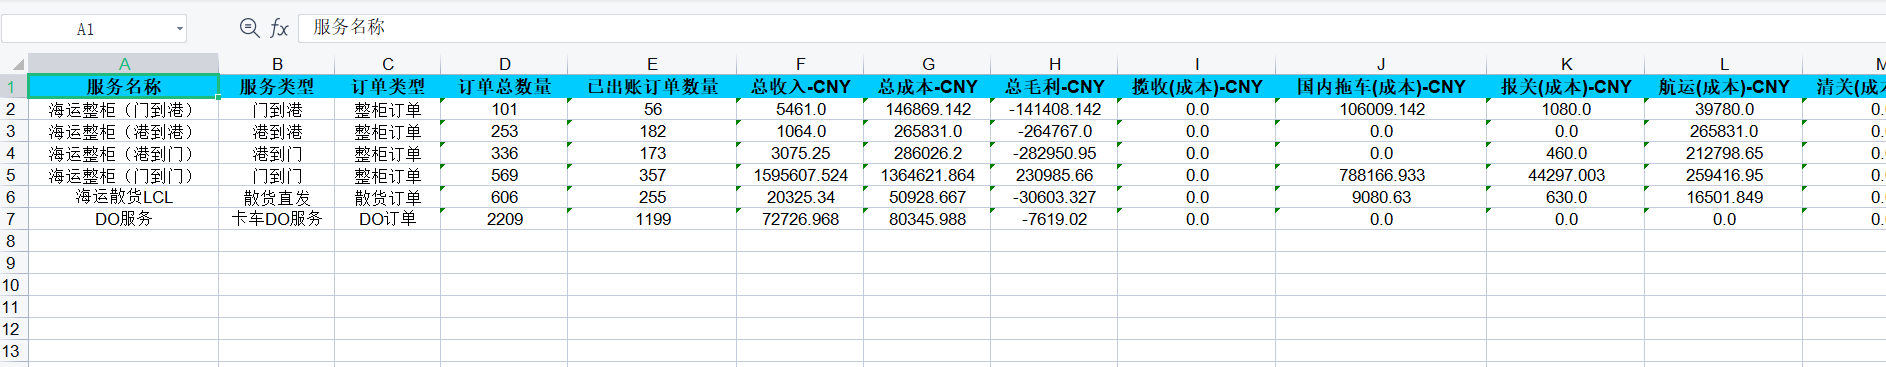This screenshot has width=1886, height=367.
Task: Click header cell 总毛利-CNY
Action: (x=1054, y=87)
